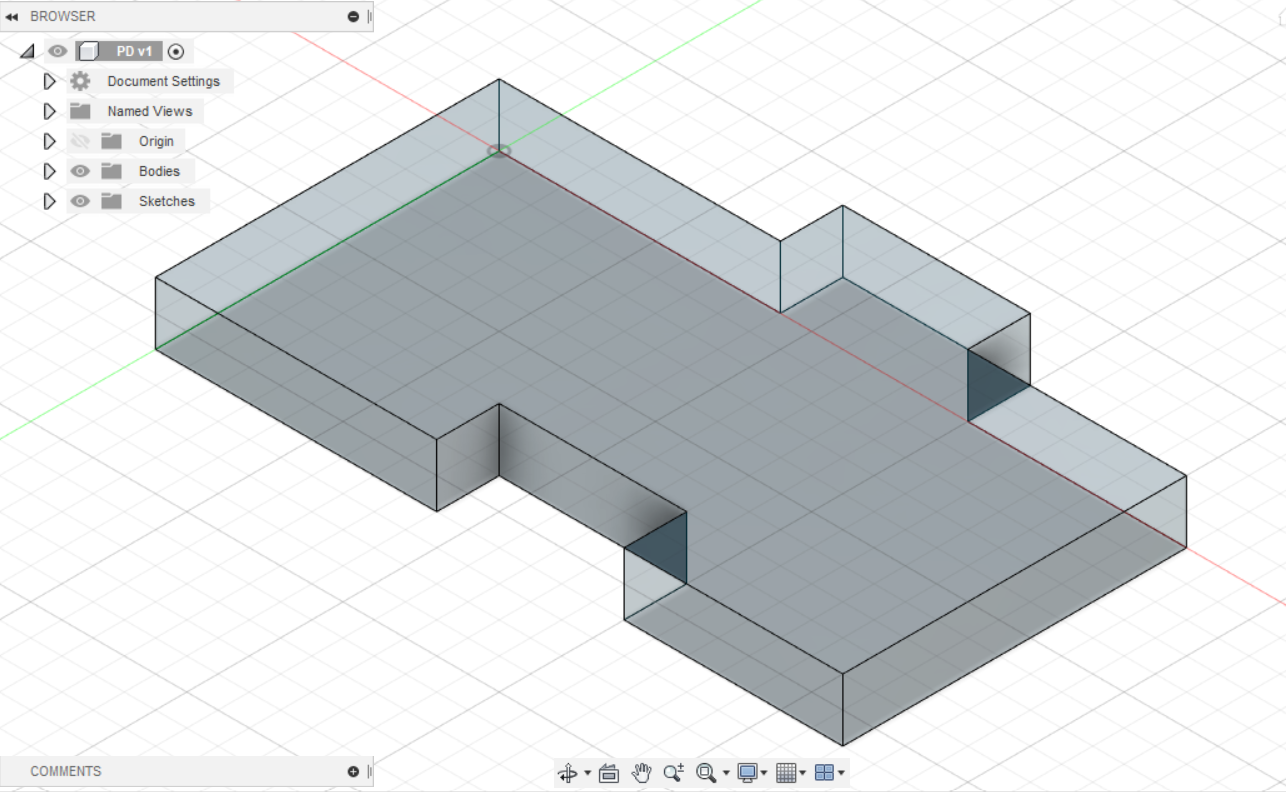This screenshot has width=1286, height=792.
Task: Collapse the PD v1 root node
Action: 27,51
